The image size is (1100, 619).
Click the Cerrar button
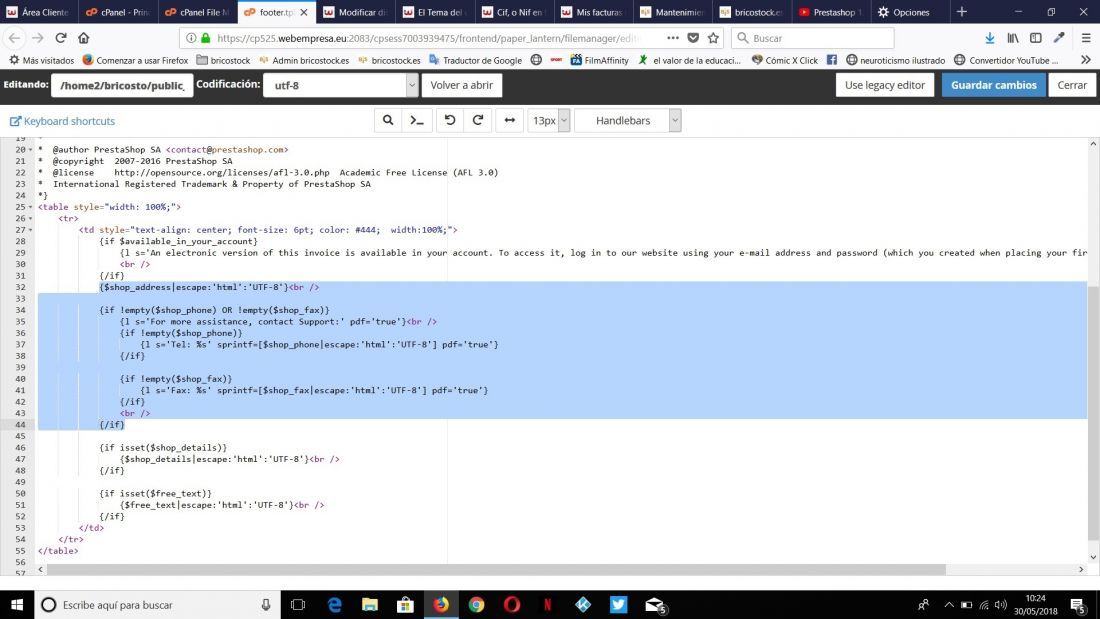coord(1072,85)
